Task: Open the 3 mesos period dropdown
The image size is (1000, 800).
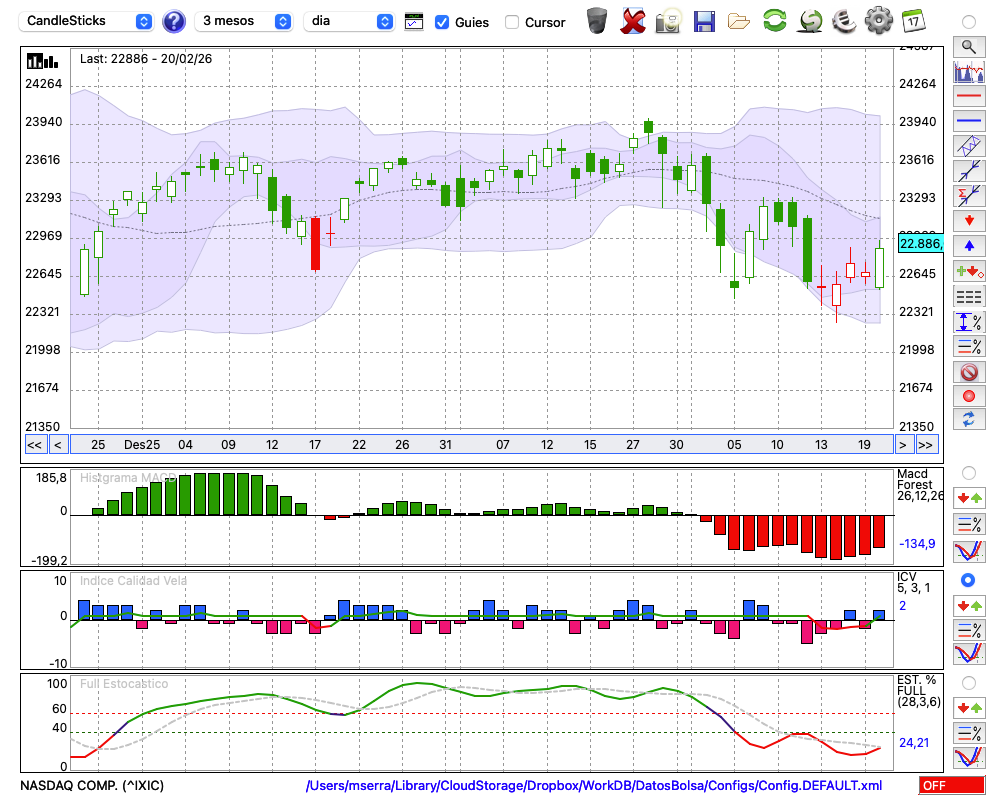Action: 243,22
